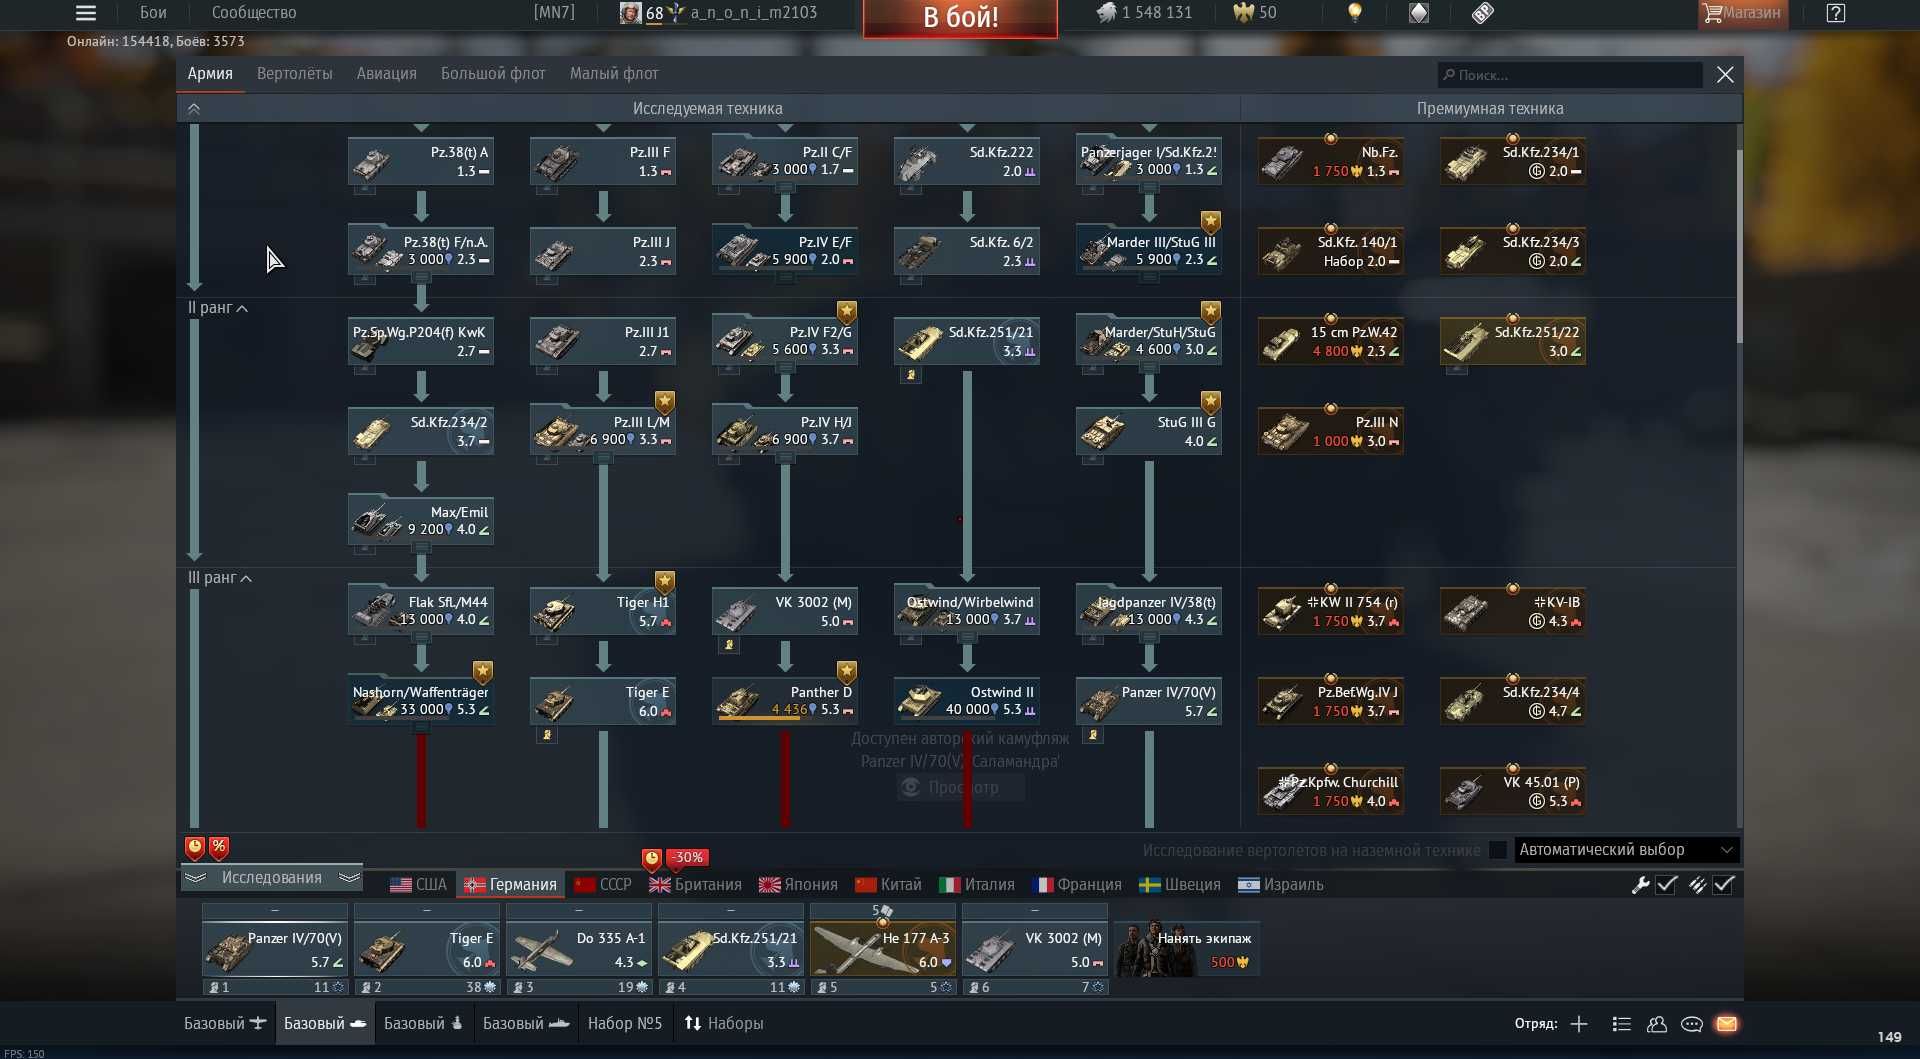Viewport: 1920px width, 1059px height.
Task: Open the Pz.IV F2/G group folder
Action: pyautogui.click(x=785, y=341)
